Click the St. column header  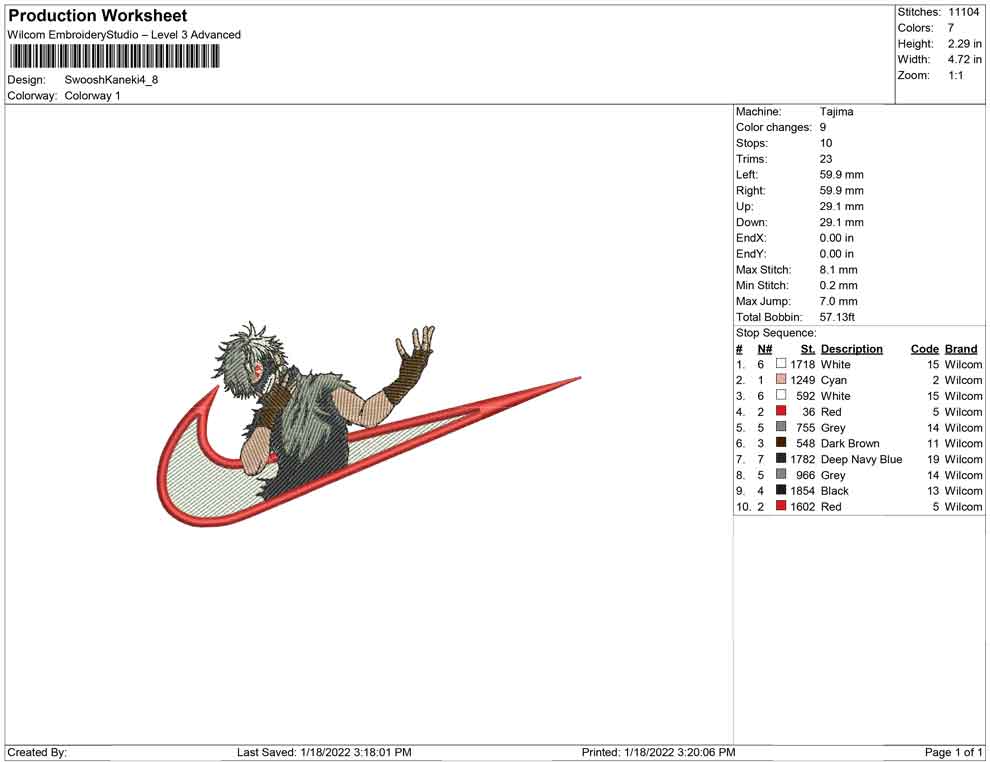[808, 348]
